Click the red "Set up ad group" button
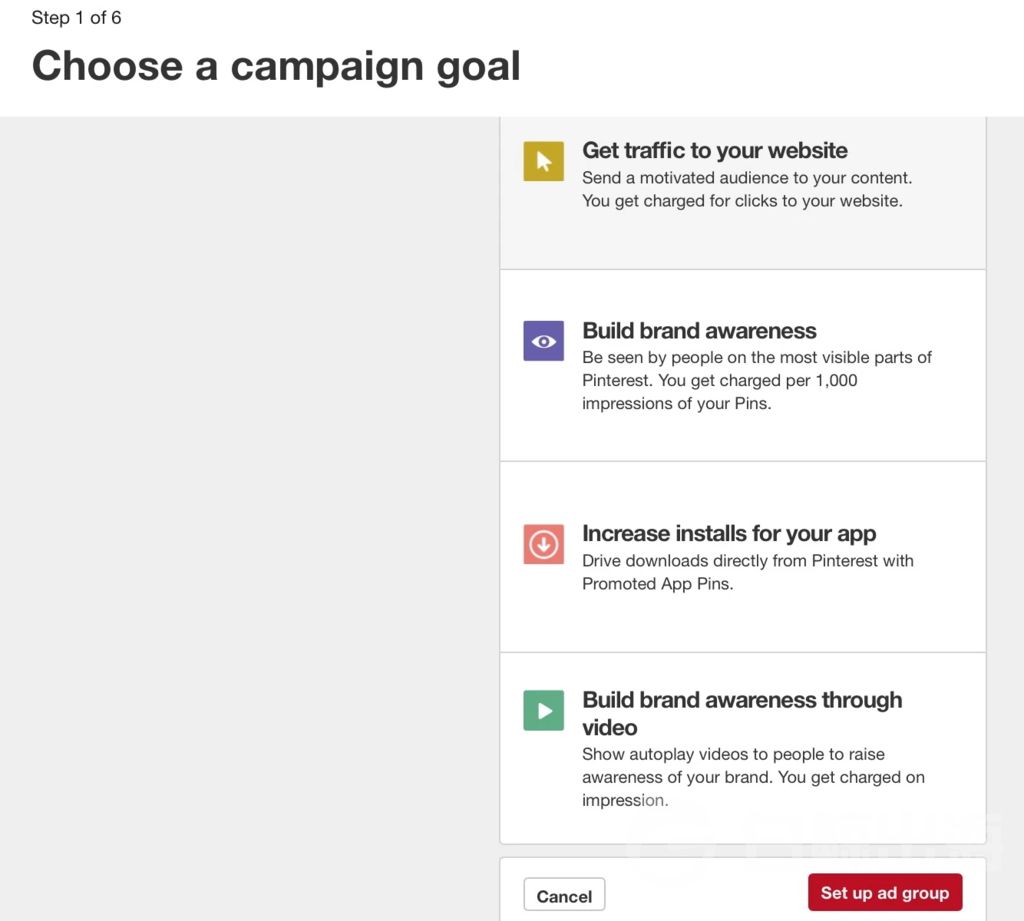Screen dimensions: 1024x921 coord(884,893)
